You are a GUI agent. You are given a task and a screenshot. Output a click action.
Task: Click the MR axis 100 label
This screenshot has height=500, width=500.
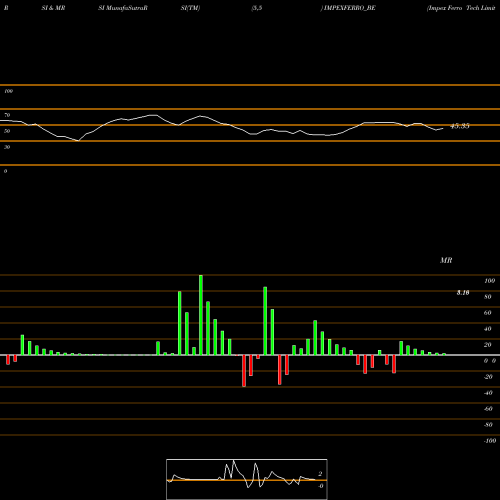coord(490,281)
